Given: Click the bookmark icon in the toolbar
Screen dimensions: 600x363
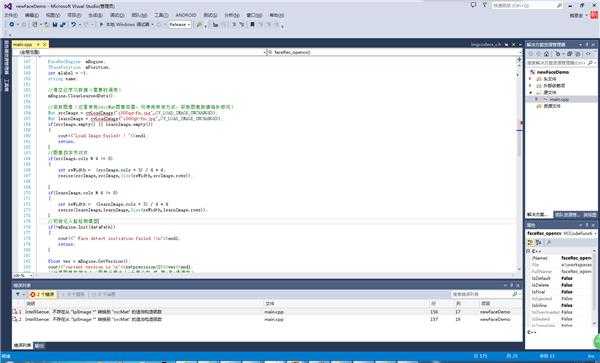Looking at the screenshot, I should (252, 24).
